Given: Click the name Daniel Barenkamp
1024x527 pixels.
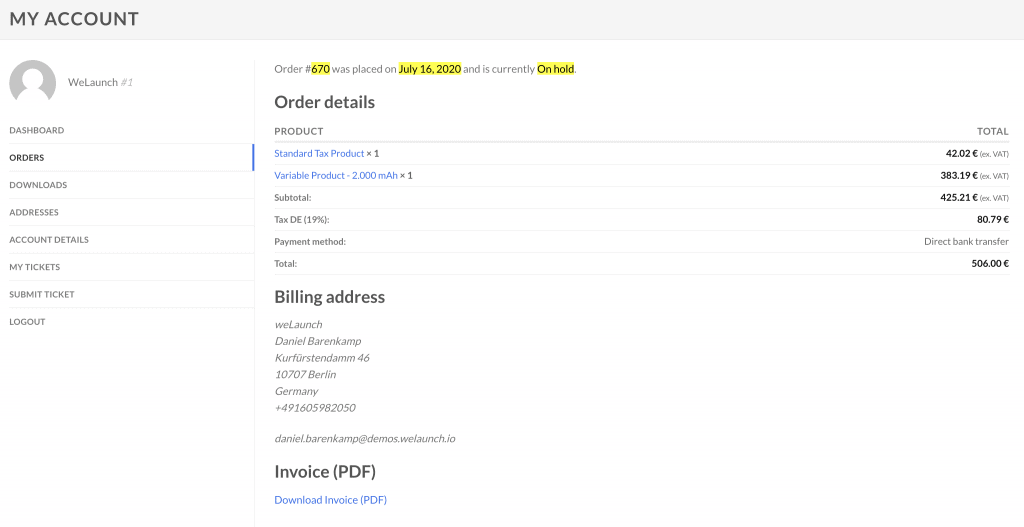Looking at the screenshot, I should click(318, 341).
